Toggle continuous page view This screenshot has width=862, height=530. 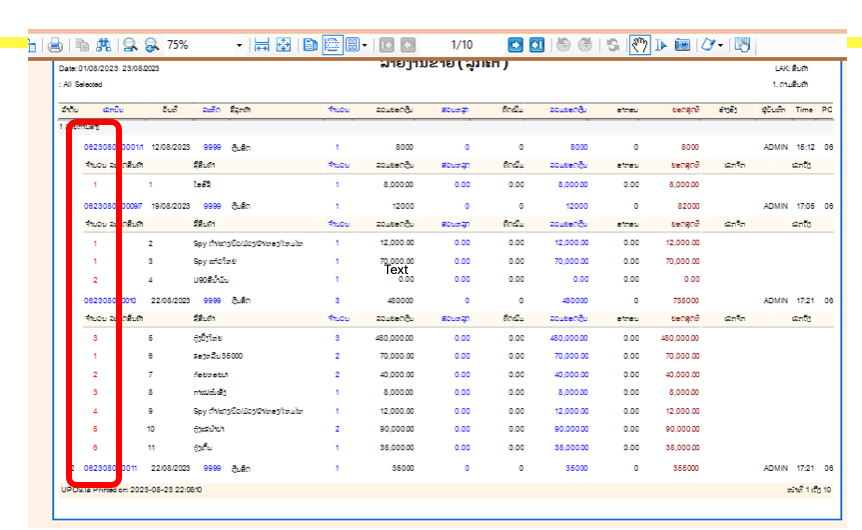click(x=332, y=45)
